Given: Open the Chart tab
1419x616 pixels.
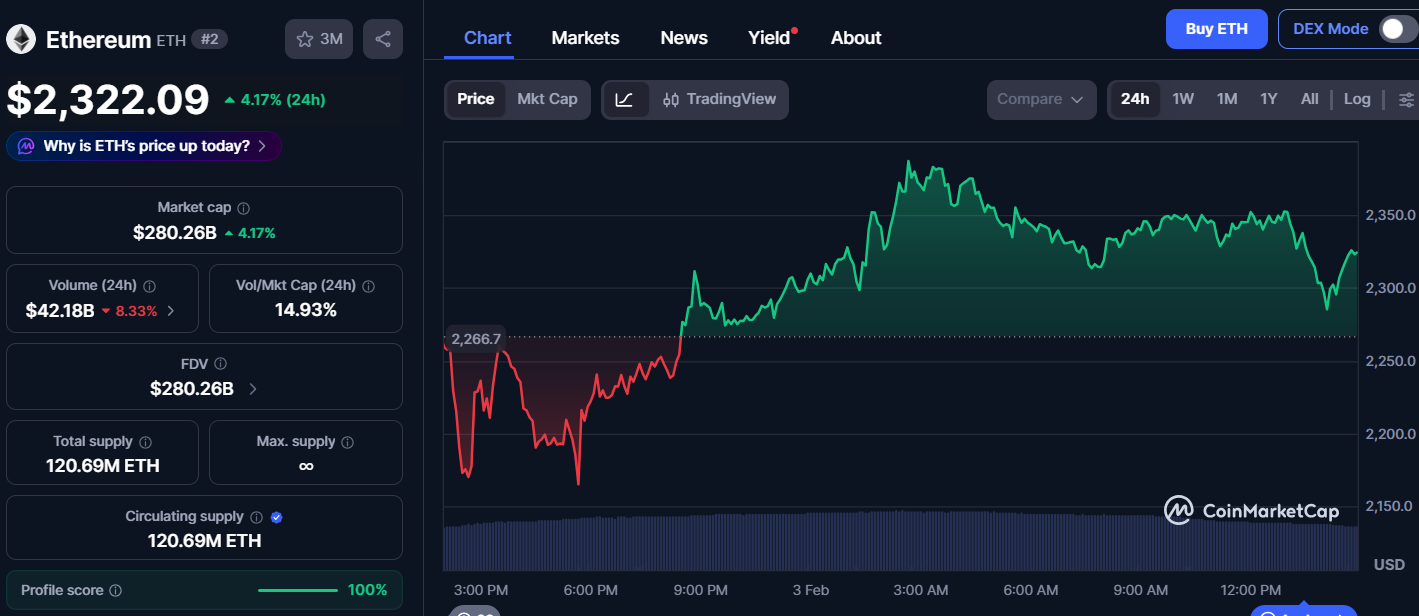Looking at the screenshot, I should (488, 38).
